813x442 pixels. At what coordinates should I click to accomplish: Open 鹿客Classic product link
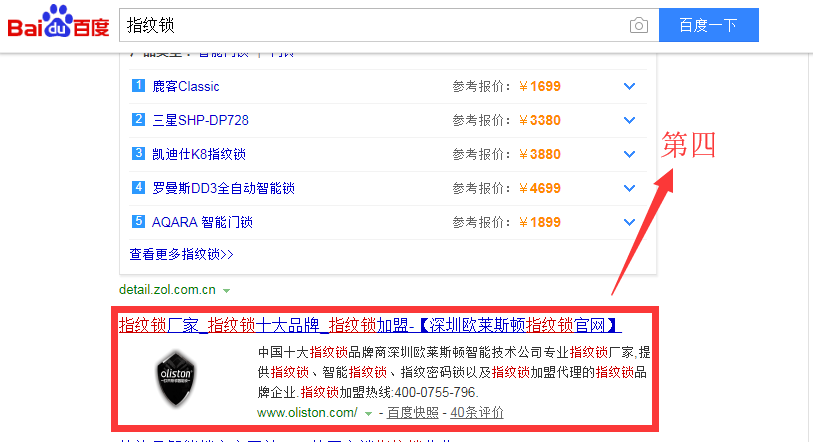pyautogui.click(x=186, y=86)
